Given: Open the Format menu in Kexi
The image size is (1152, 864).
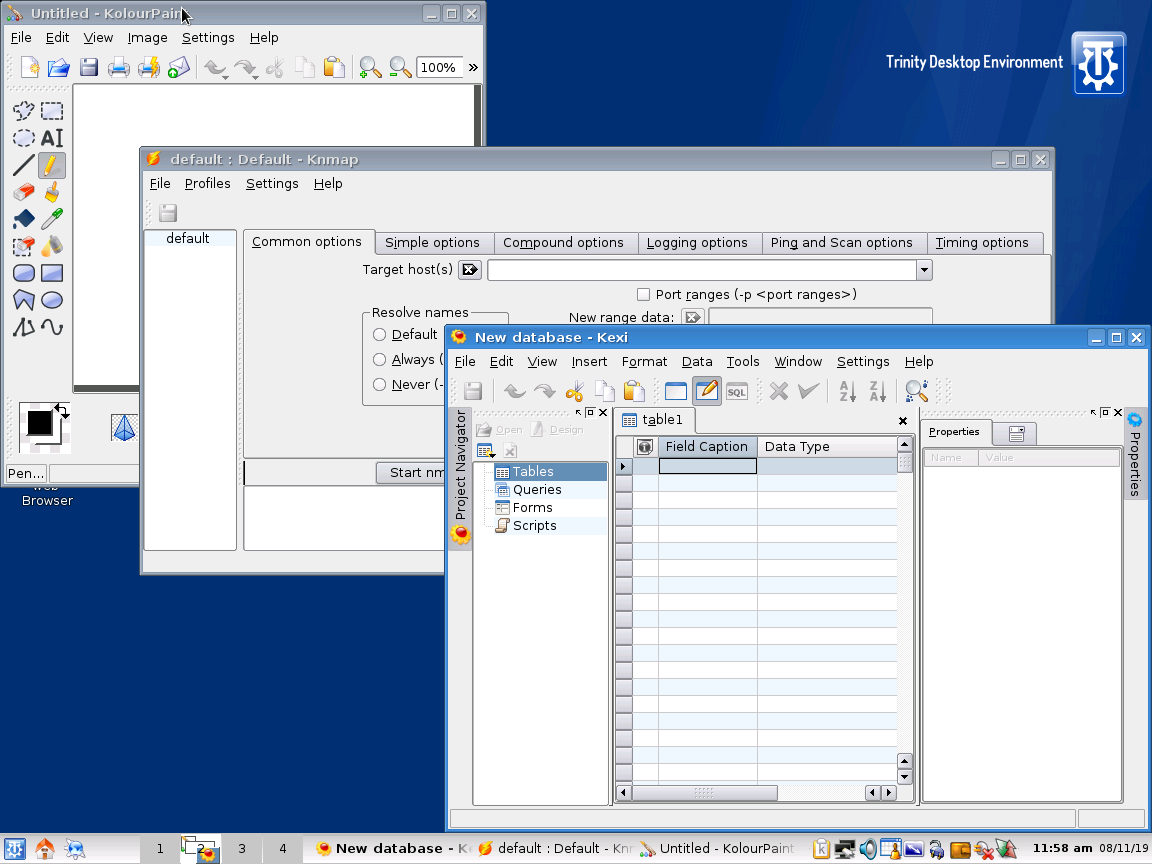Looking at the screenshot, I should pyautogui.click(x=644, y=361).
